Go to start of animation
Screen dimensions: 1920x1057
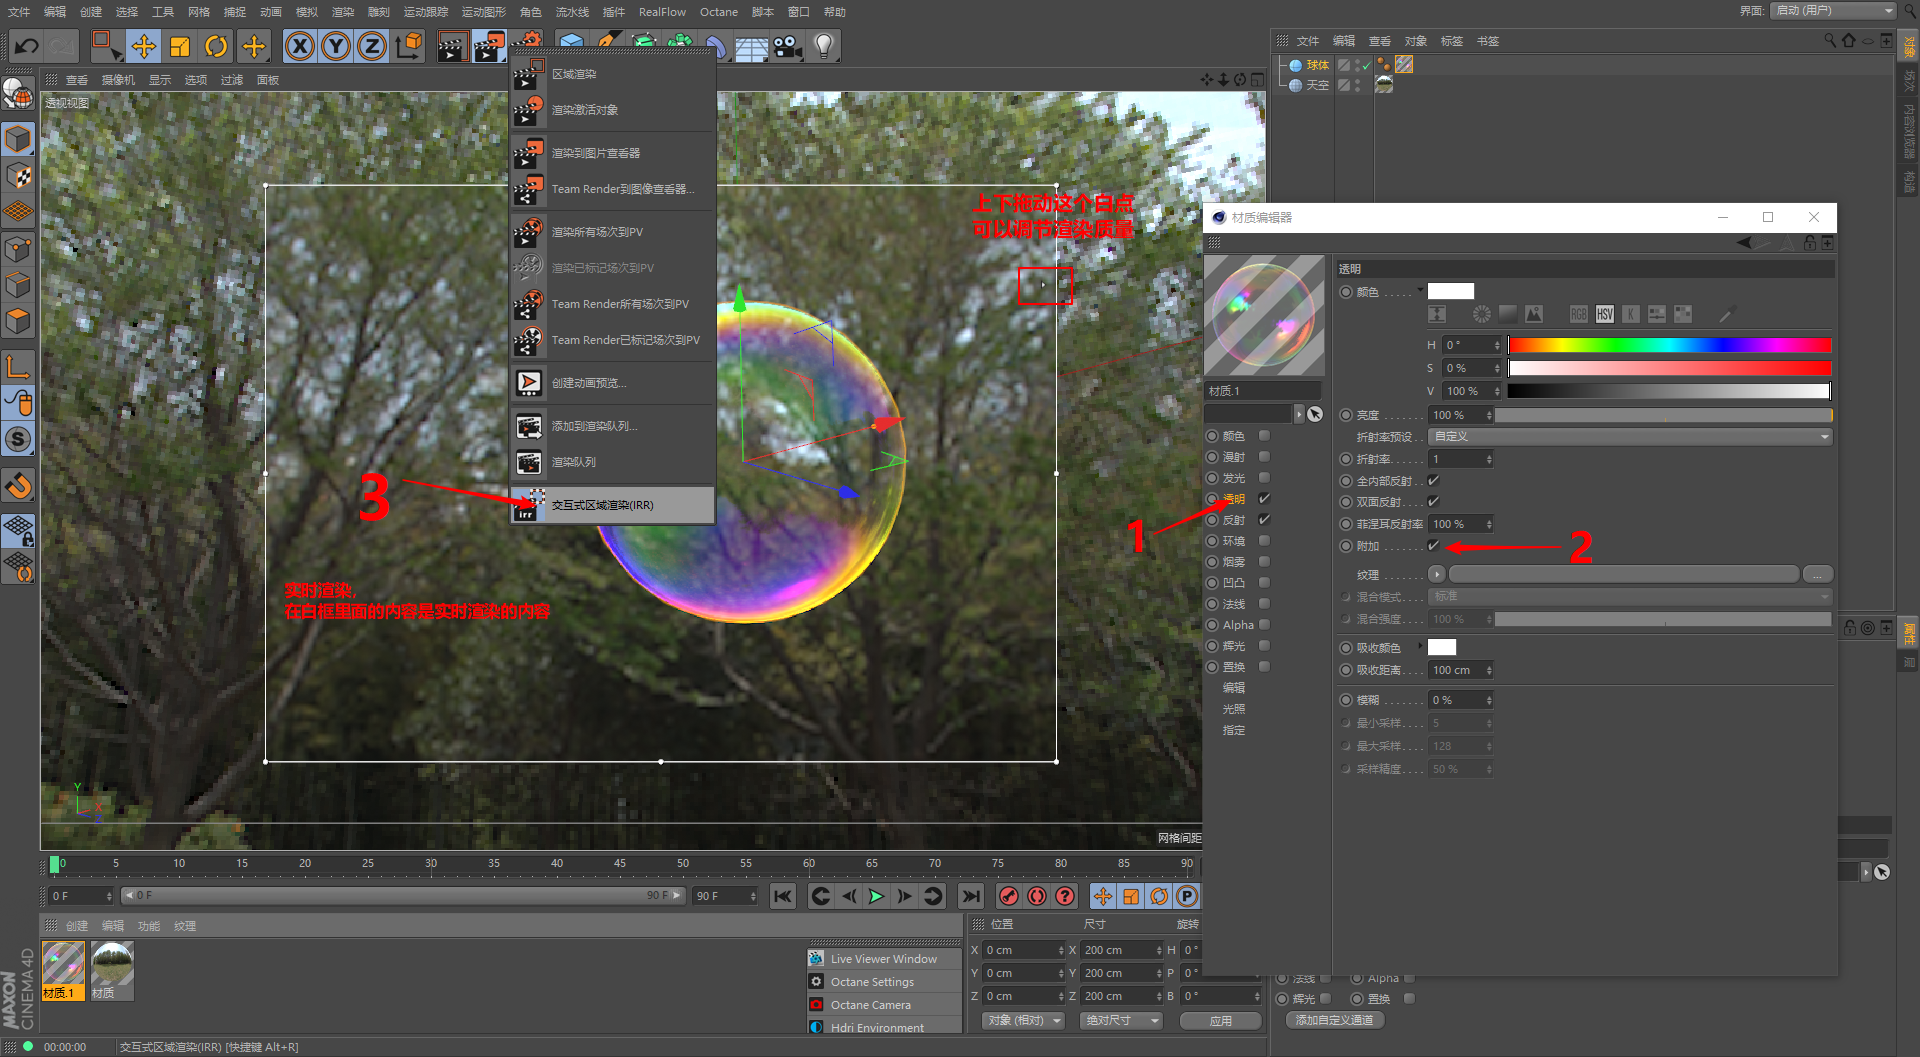pyautogui.click(x=783, y=896)
